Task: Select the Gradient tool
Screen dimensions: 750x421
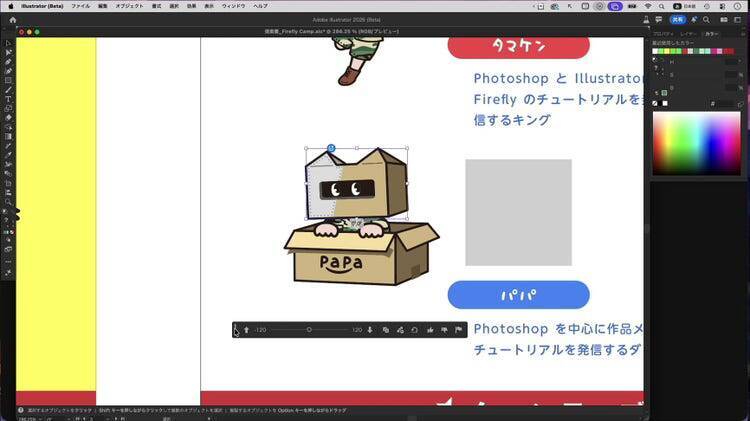Action: coord(8,136)
